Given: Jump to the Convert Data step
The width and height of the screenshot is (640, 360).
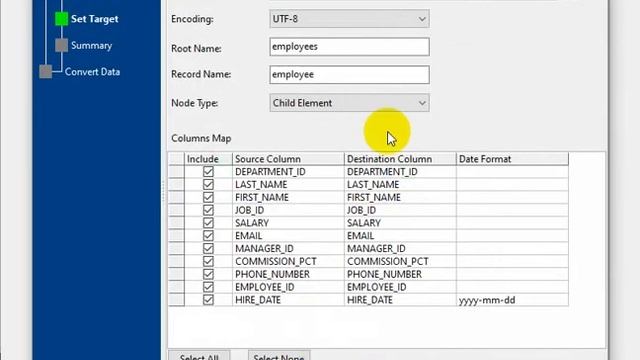Looking at the screenshot, I should point(92,72).
